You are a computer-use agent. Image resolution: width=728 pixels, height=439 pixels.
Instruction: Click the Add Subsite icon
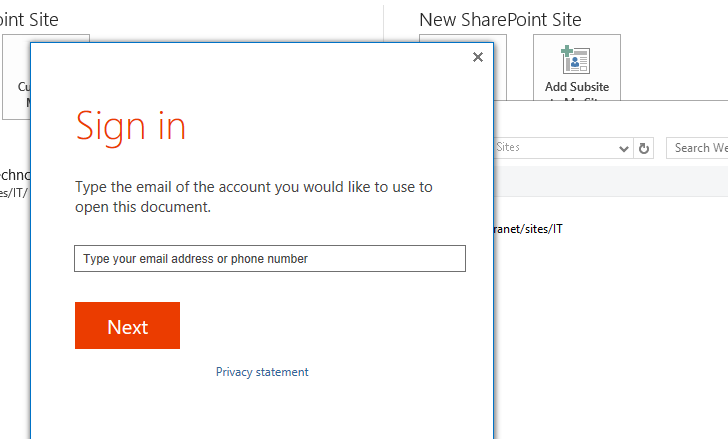(576, 60)
